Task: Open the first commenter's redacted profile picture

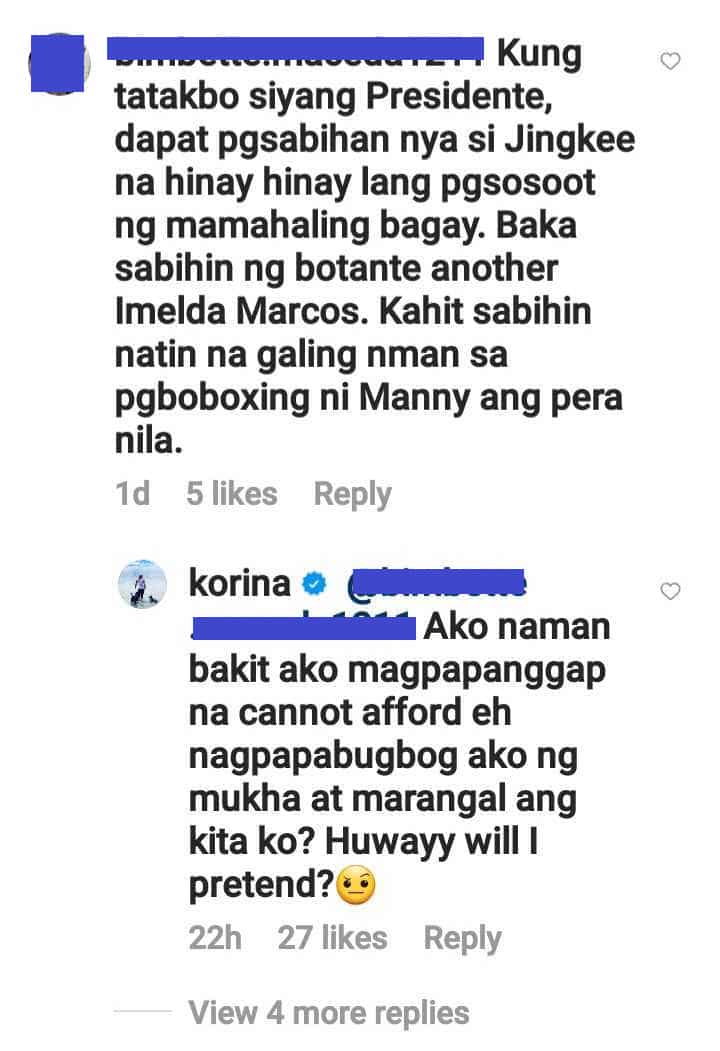Action: pos(58,63)
